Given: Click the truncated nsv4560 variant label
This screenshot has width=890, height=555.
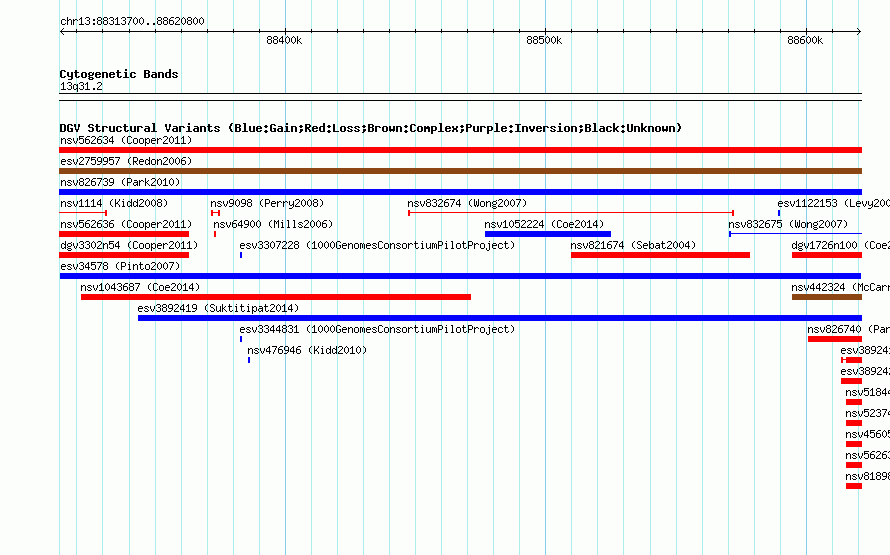Looking at the screenshot, I should [867, 434].
